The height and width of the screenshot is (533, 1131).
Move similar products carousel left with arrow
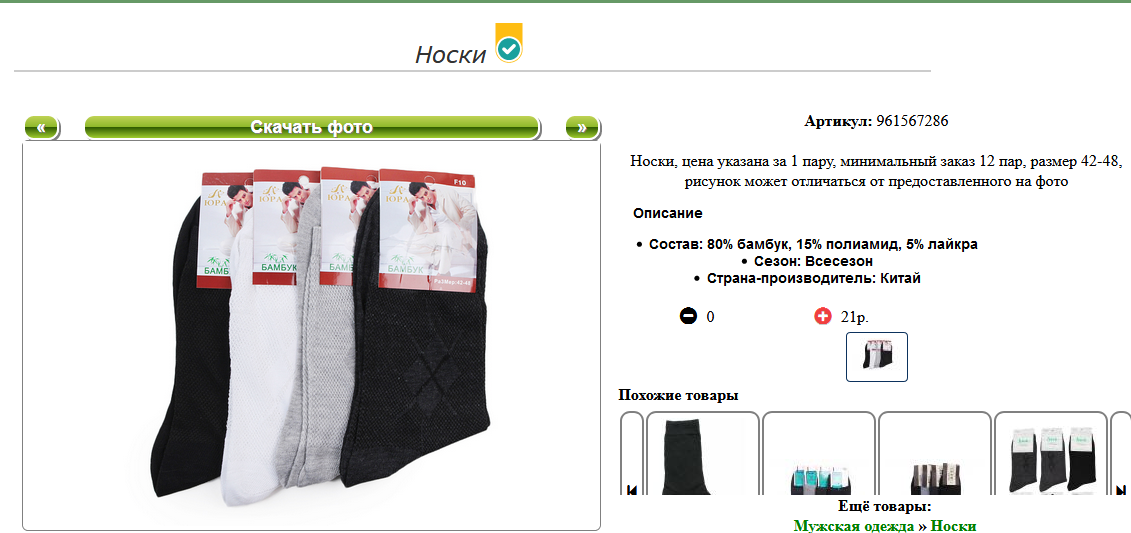(x=632, y=490)
